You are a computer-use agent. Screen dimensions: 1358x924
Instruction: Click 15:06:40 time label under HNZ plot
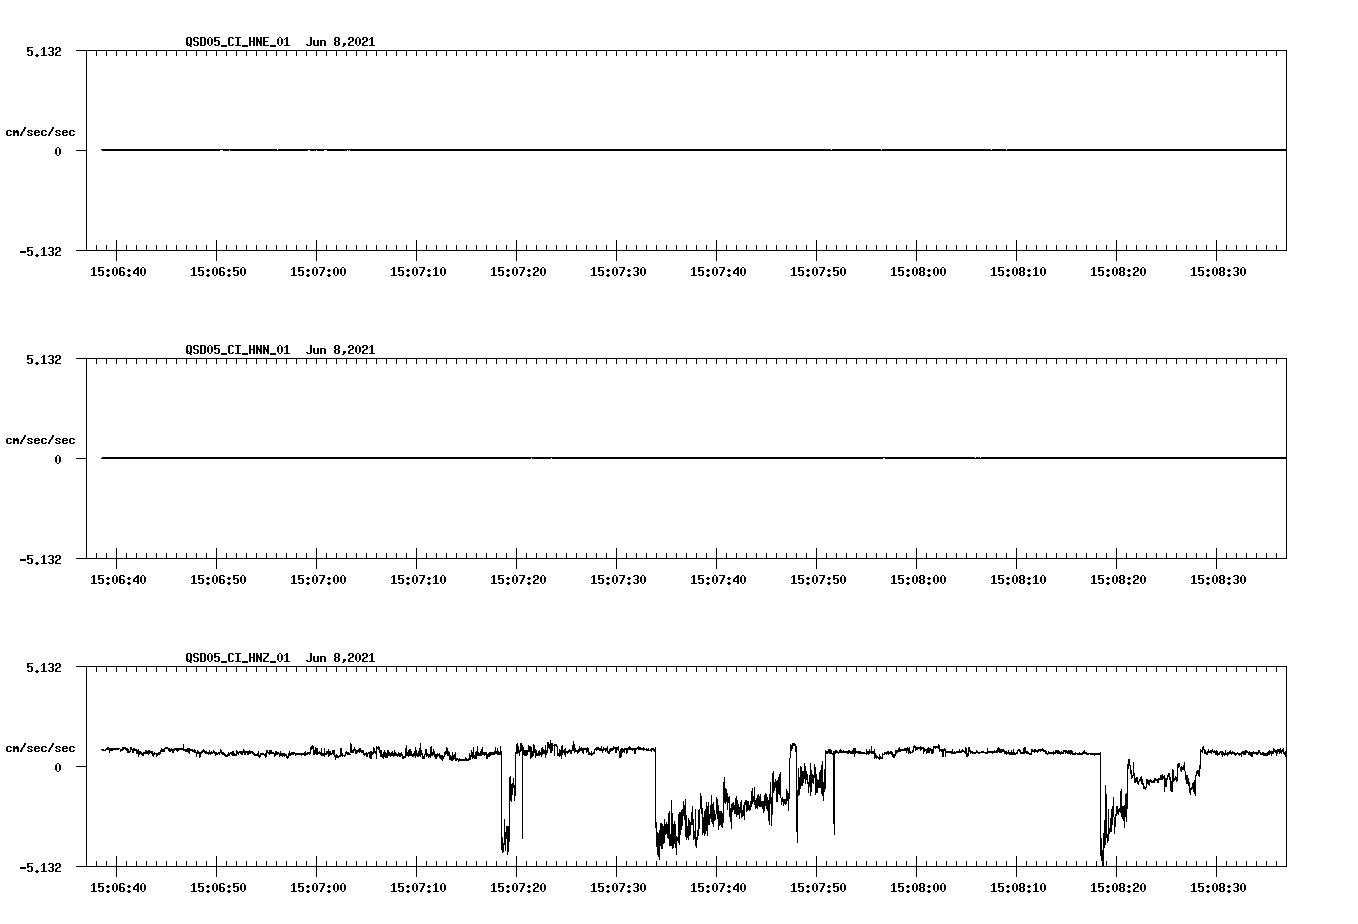tap(118, 888)
